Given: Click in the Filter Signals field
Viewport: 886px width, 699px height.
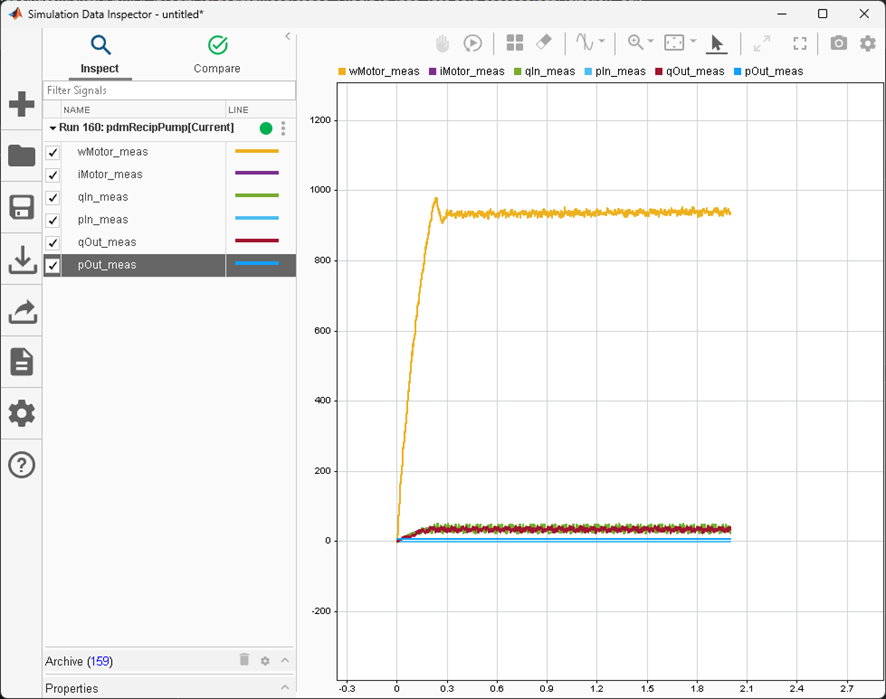Looking at the screenshot, I should point(169,90).
